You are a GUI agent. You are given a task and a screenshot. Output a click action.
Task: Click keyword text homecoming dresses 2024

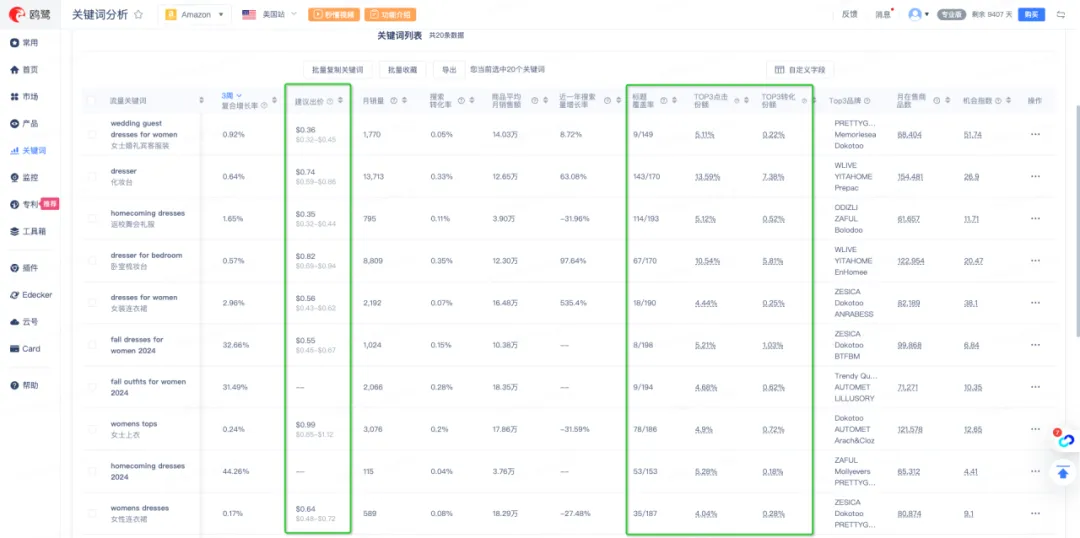148,471
